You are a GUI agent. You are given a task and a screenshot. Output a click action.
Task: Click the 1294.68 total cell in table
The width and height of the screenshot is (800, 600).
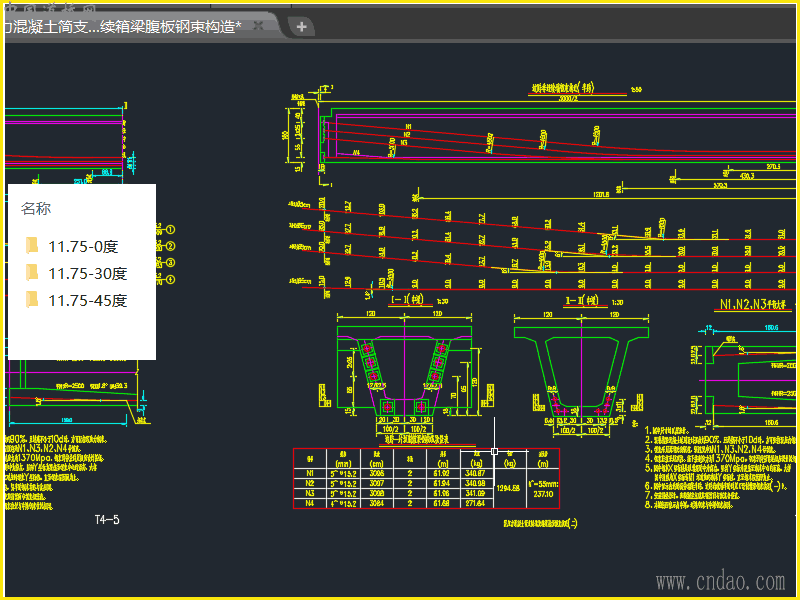coord(509,488)
